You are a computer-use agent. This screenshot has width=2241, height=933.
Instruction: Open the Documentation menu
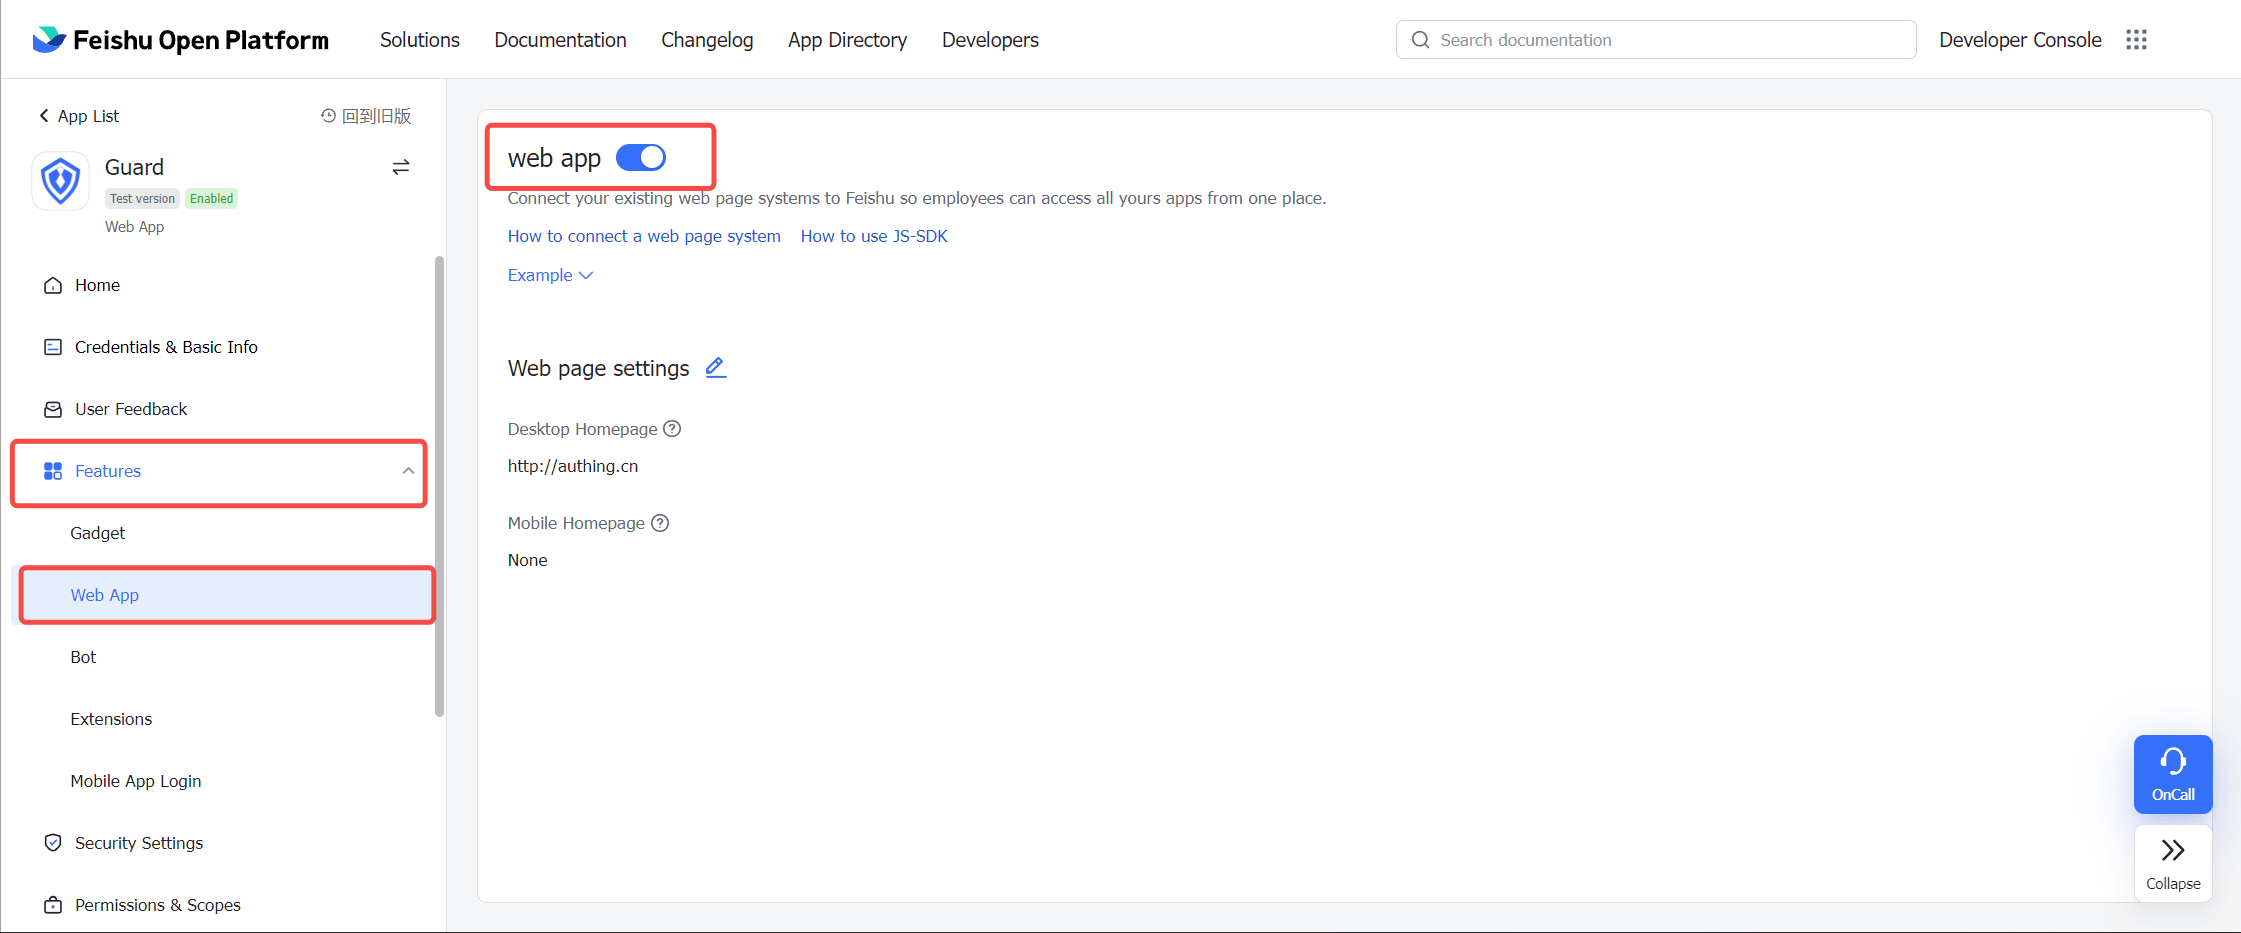coord(560,40)
